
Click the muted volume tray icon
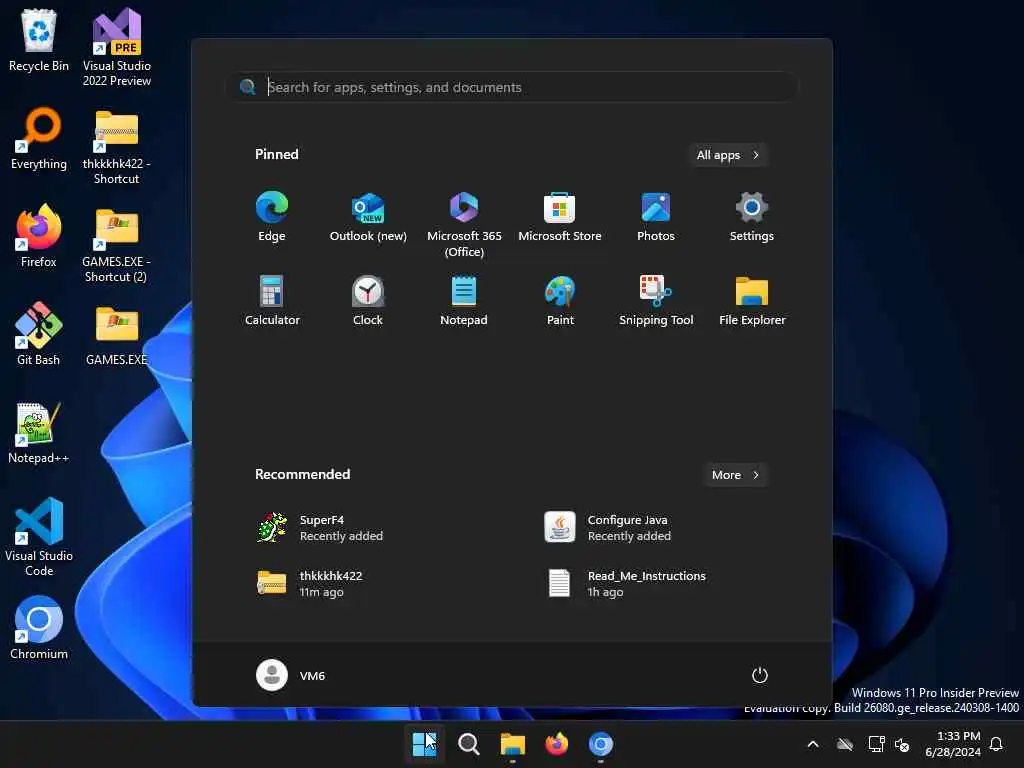902,744
